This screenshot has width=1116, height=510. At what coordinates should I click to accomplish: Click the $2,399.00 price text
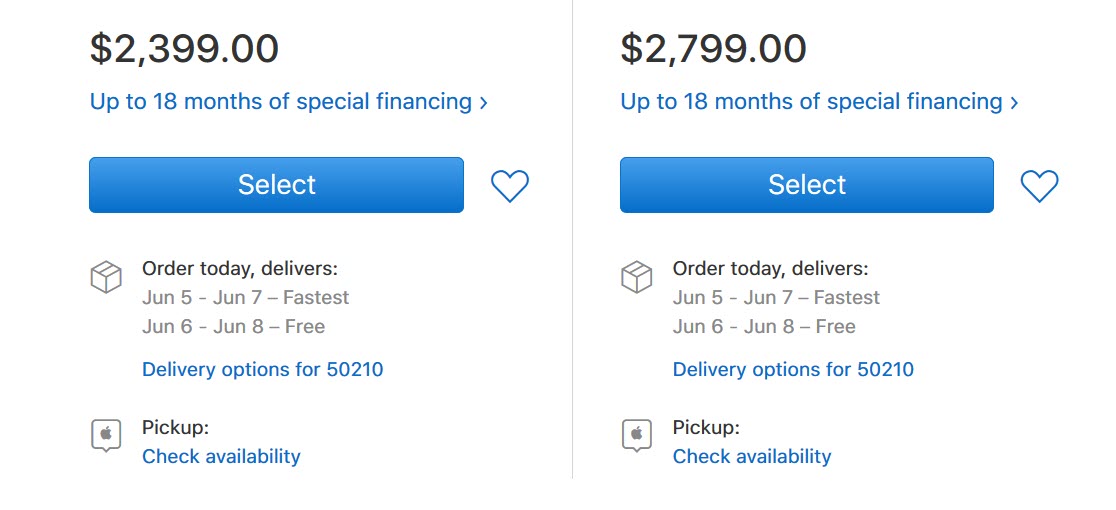184,48
